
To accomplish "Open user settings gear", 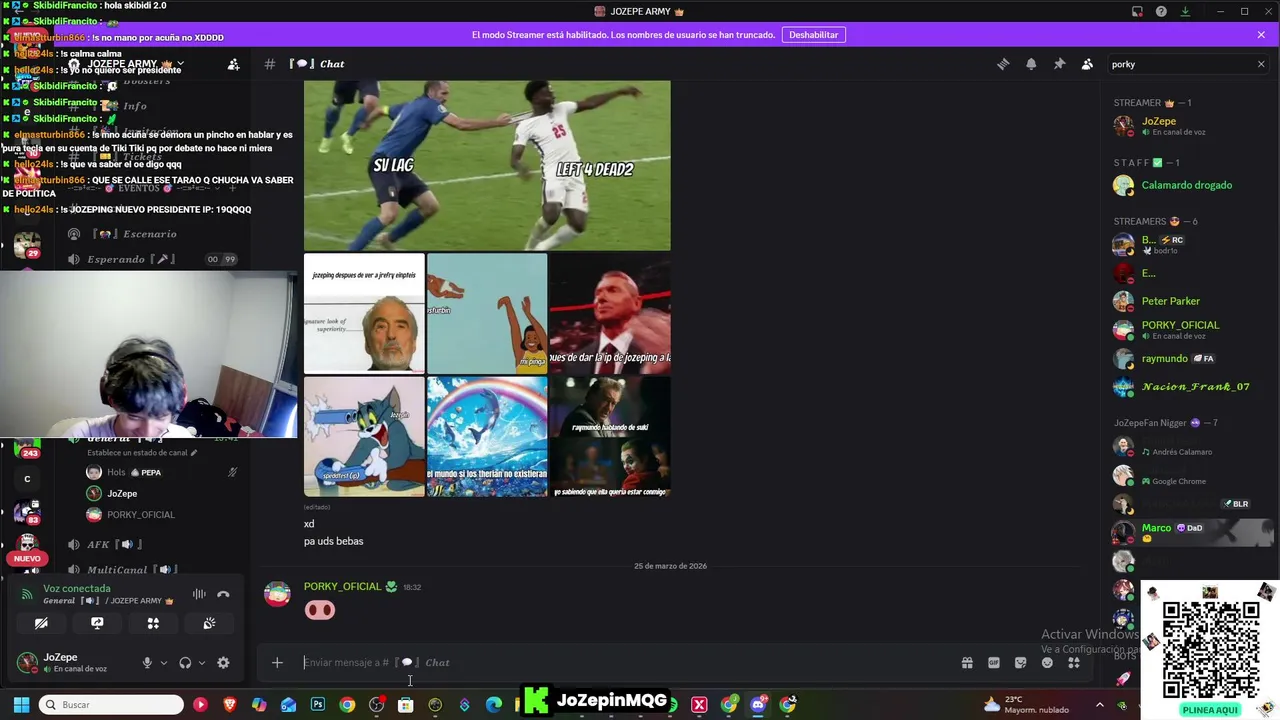I will coord(223,662).
